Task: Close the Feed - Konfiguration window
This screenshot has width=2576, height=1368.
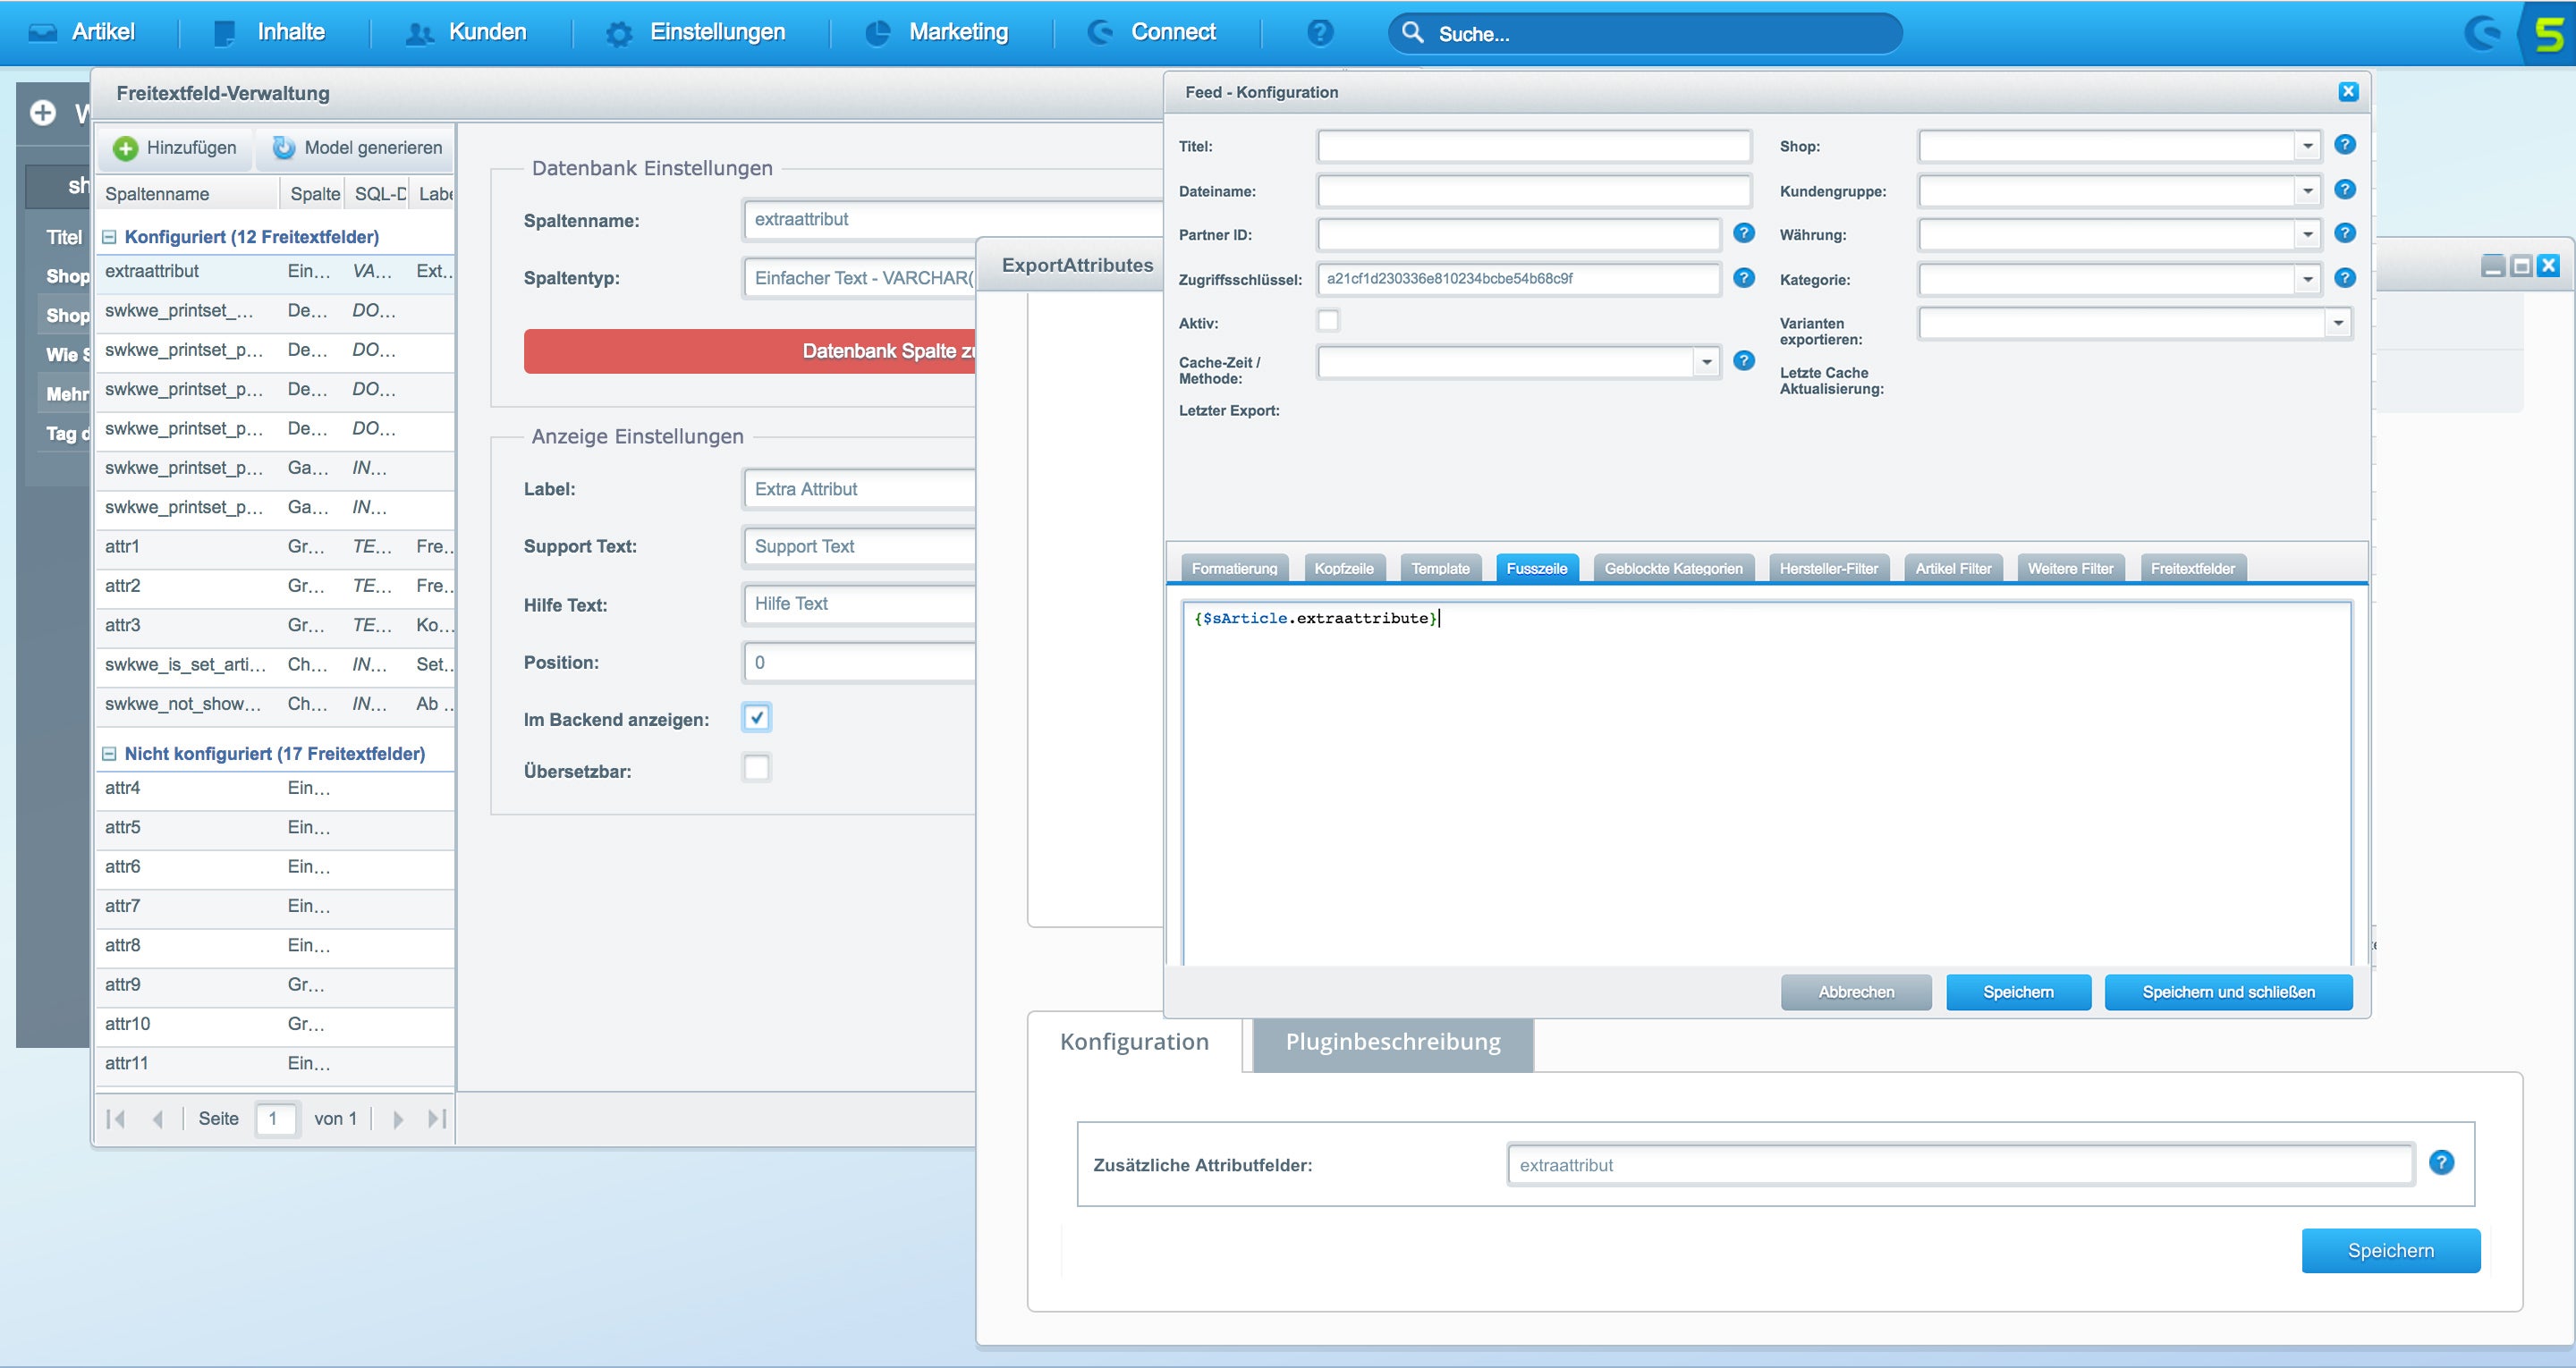Action: click(x=2349, y=92)
